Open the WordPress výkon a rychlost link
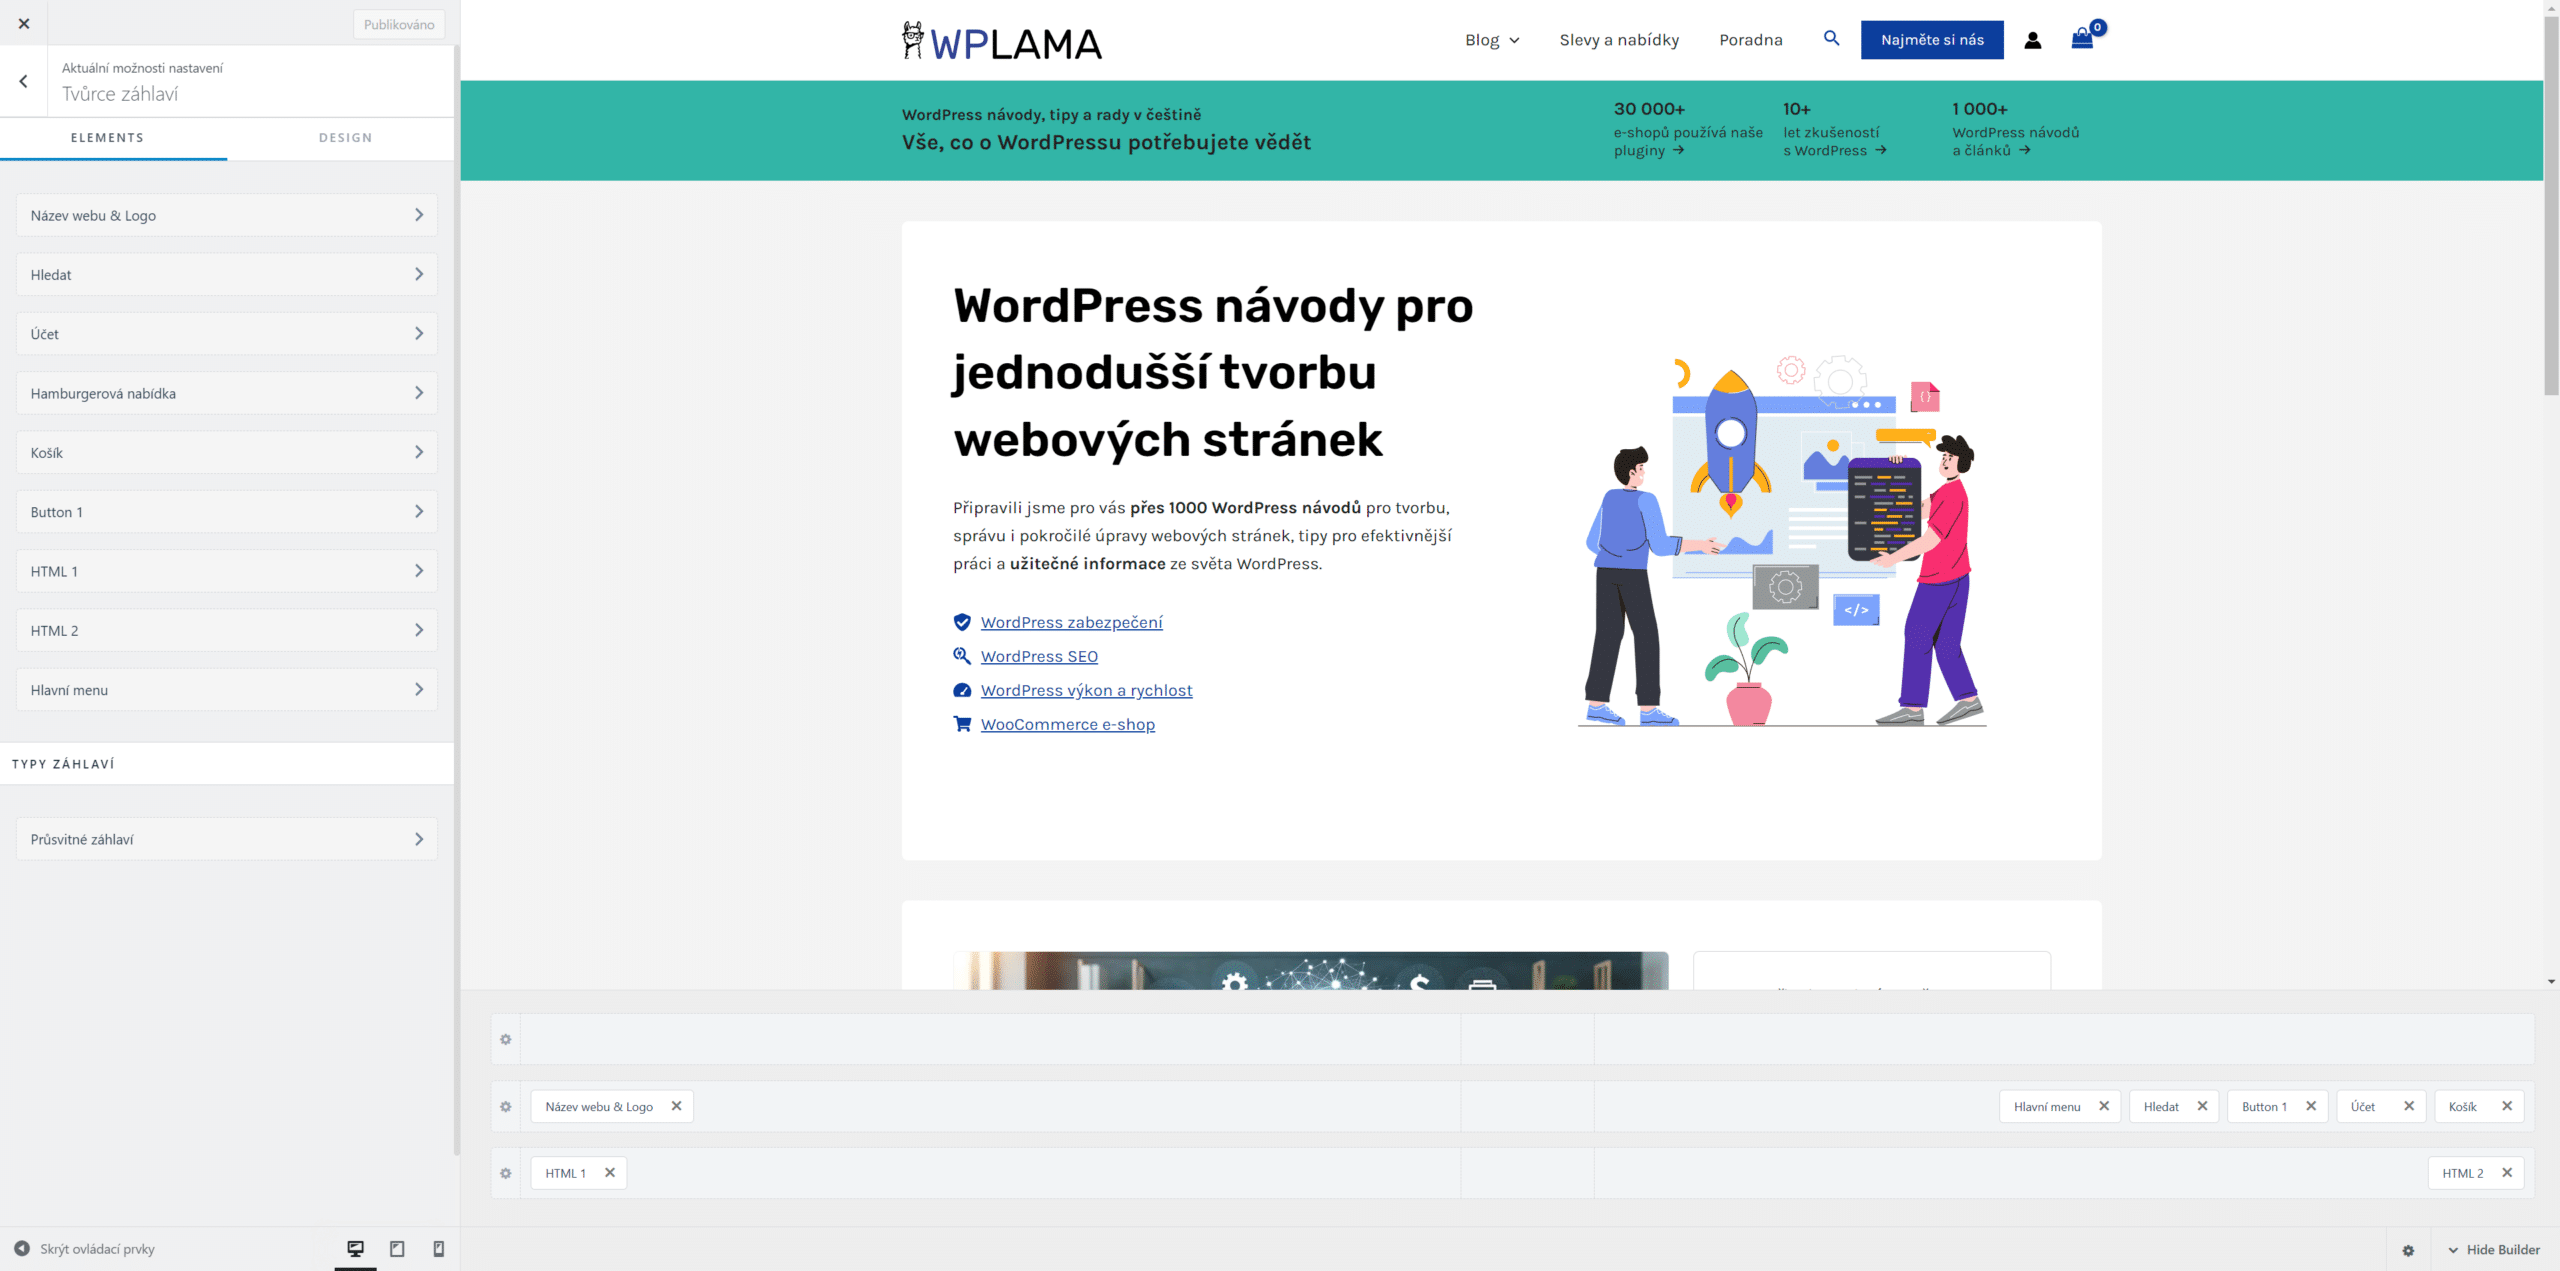This screenshot has height=1271, width=2560. click(x=1086, y=690)
